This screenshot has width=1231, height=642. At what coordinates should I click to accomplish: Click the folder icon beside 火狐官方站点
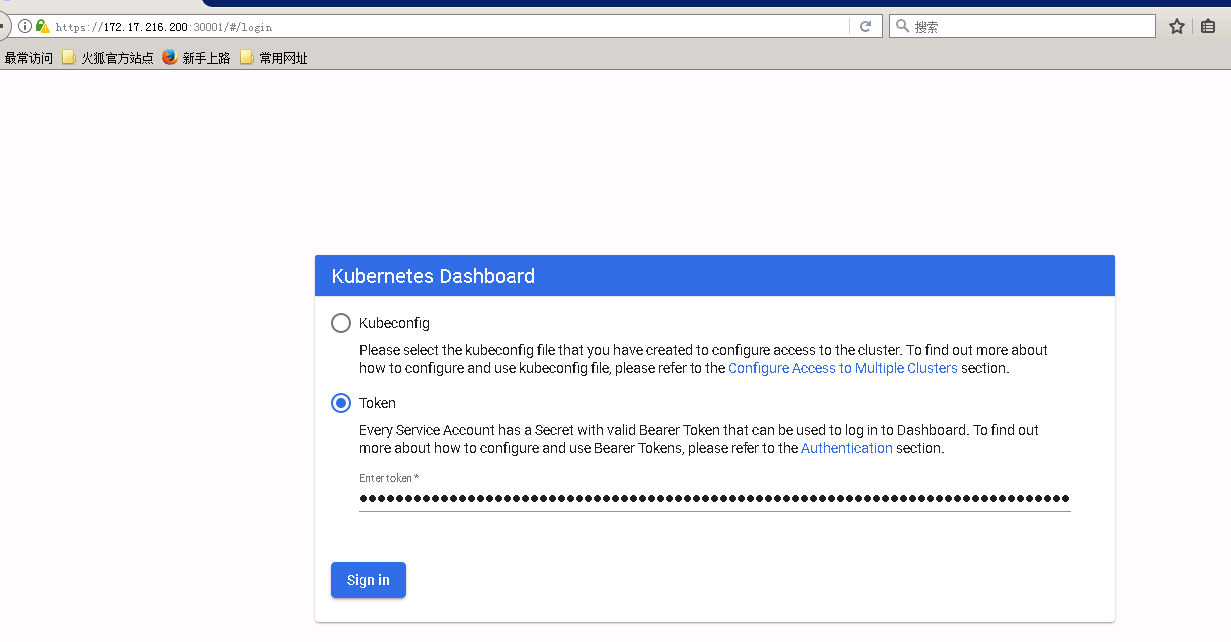pos(69,58)
